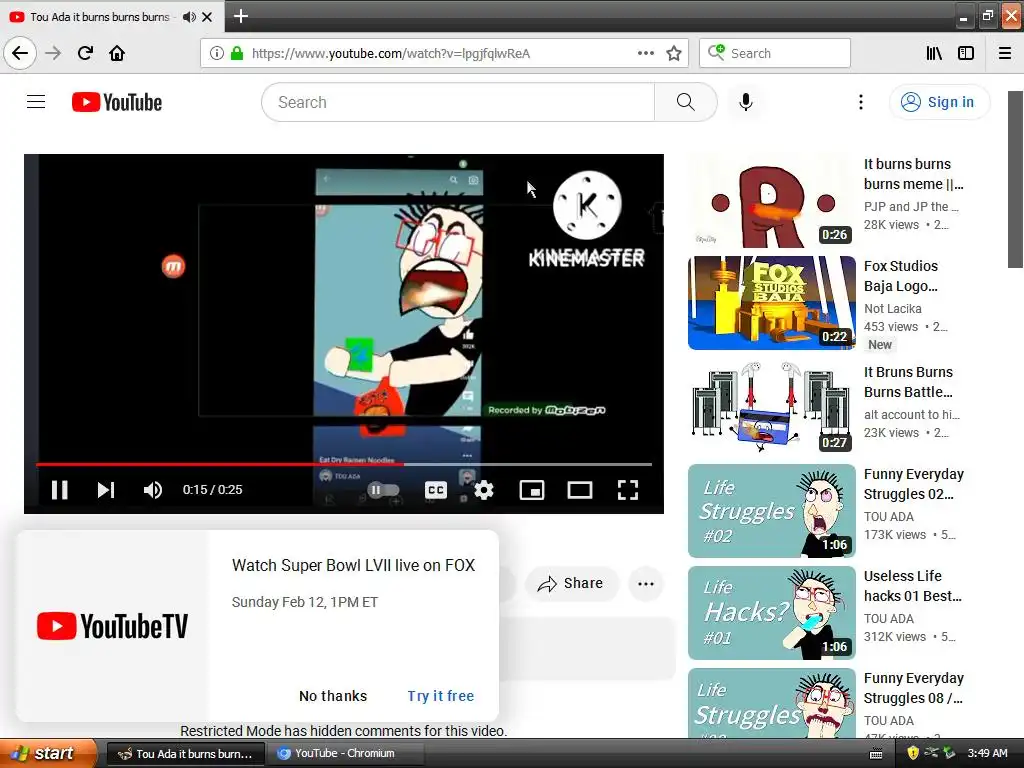Click Useless Life hacks 01 title
Image resolution: width=1024 pixels, height=768 pixels.
[912, 586]
